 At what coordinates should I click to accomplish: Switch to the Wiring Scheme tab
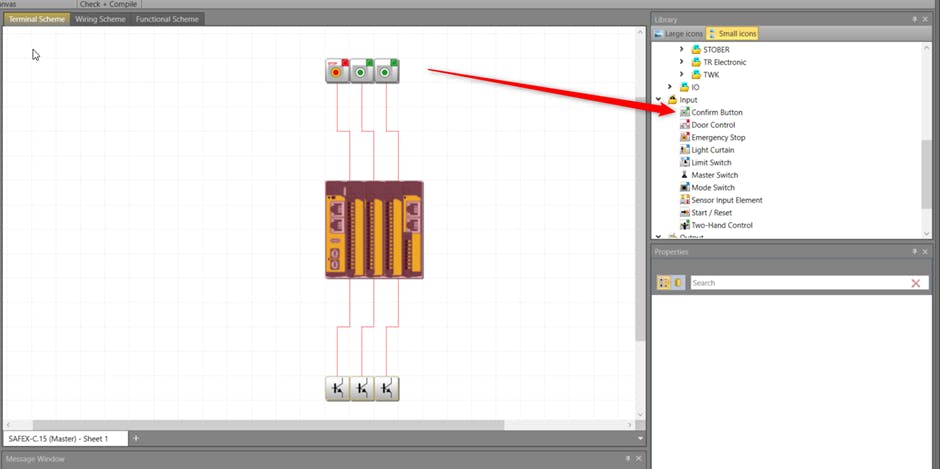(x=100, y=19)
